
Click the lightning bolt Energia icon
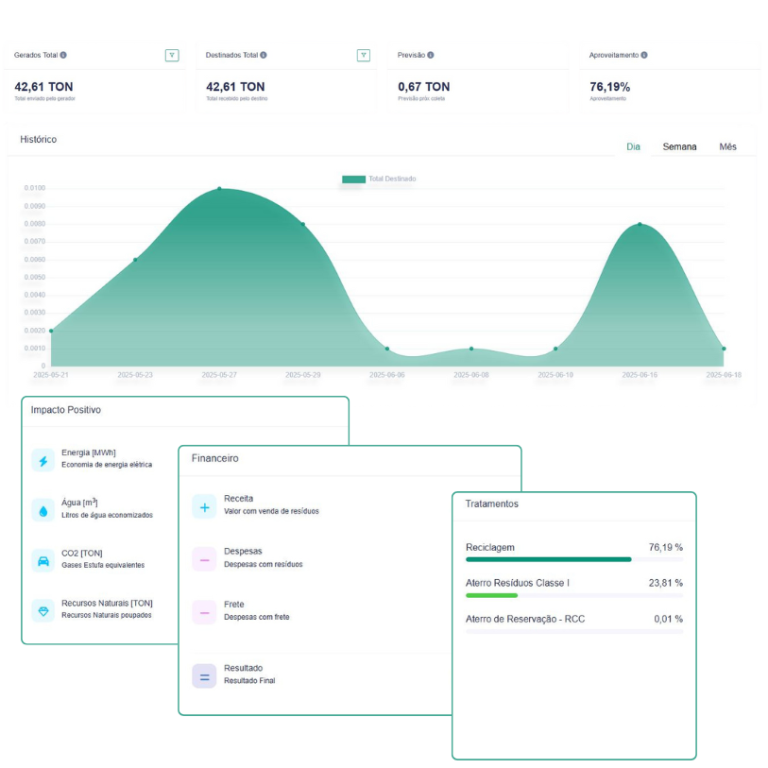43,460
